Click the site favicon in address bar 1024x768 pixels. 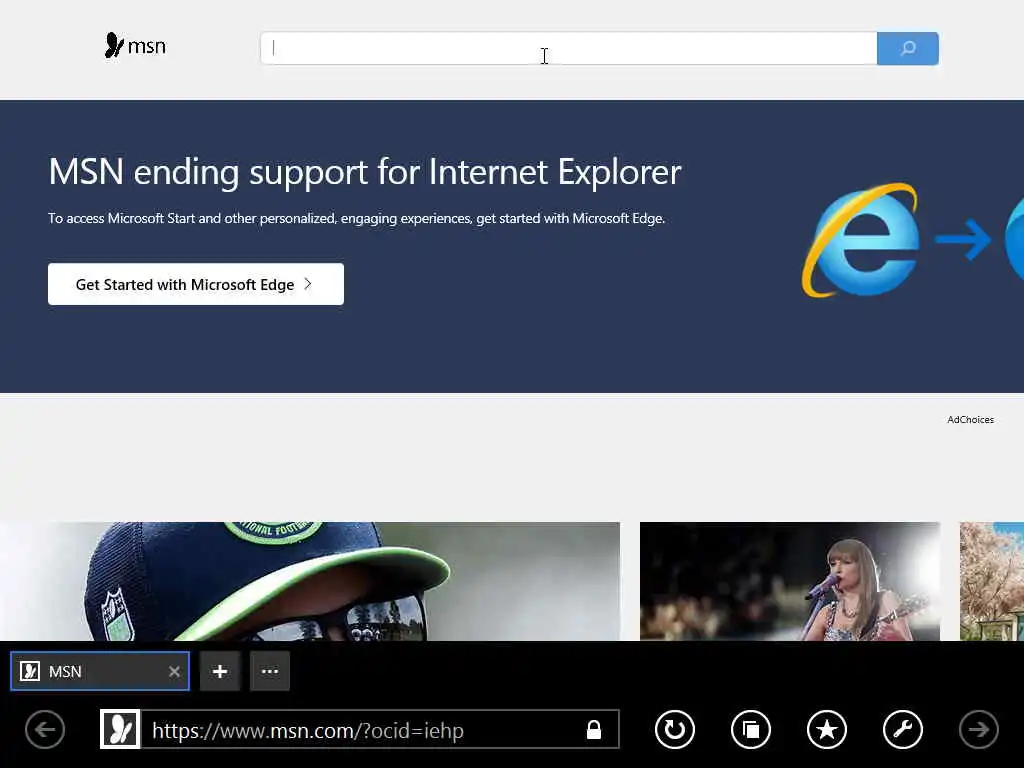click(x=120, y=729)
